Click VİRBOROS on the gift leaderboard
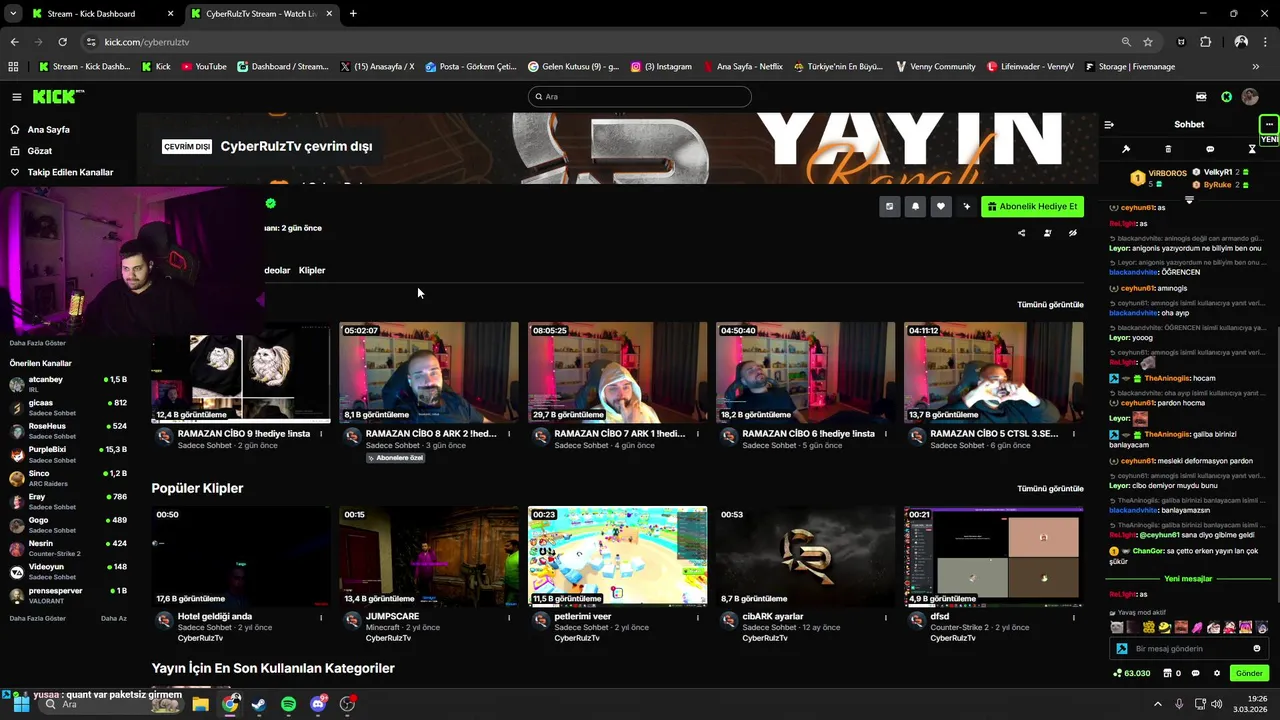This screenshot has width=1280, height=720. [1167, 173]
